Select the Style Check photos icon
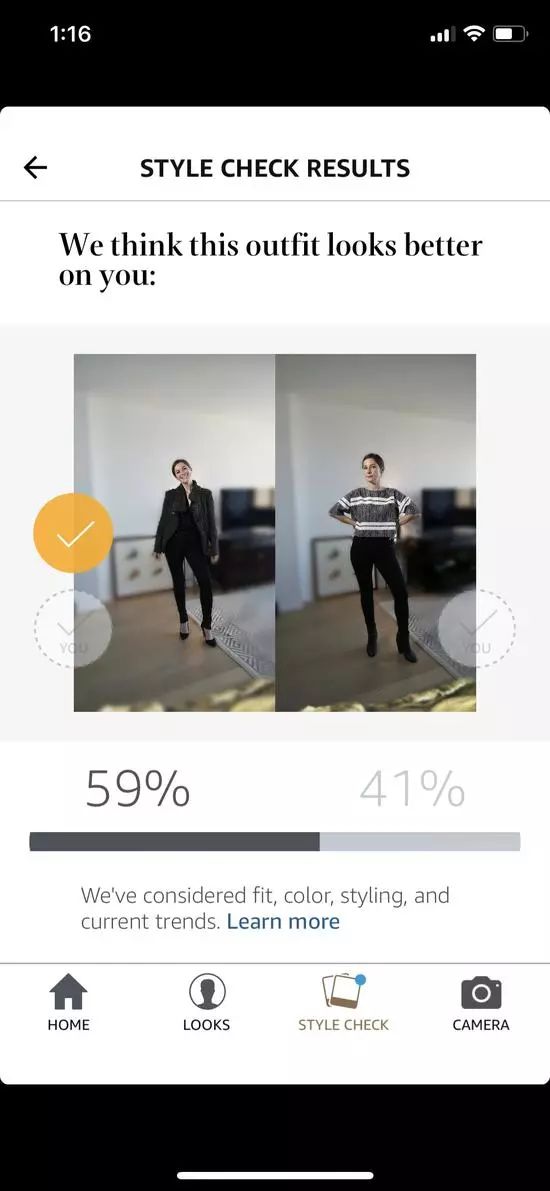Image resolution: width=550 pixels, height=1191 pixels. tap(343, 991)
